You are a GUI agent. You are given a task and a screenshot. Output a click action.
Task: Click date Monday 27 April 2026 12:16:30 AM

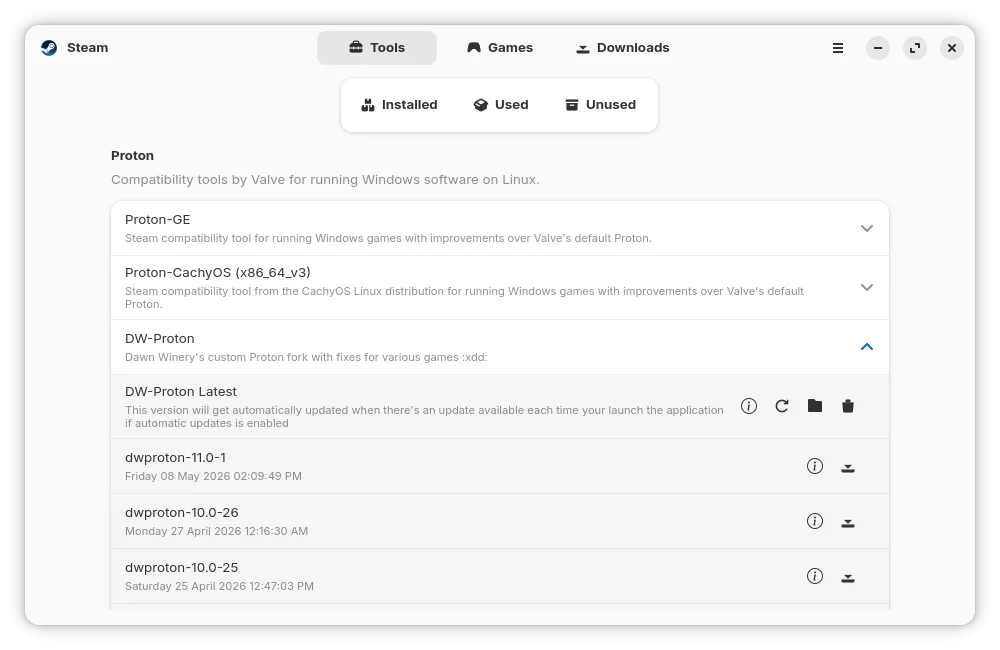click(x=216, y=531)
